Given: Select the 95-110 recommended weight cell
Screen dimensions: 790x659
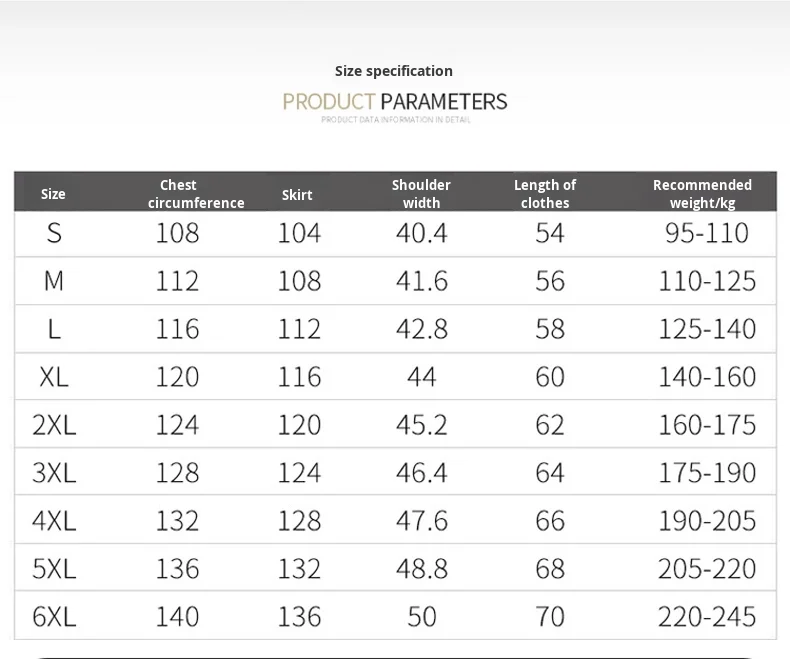Looking at the screenshot, I should click(x=706, y=233).
